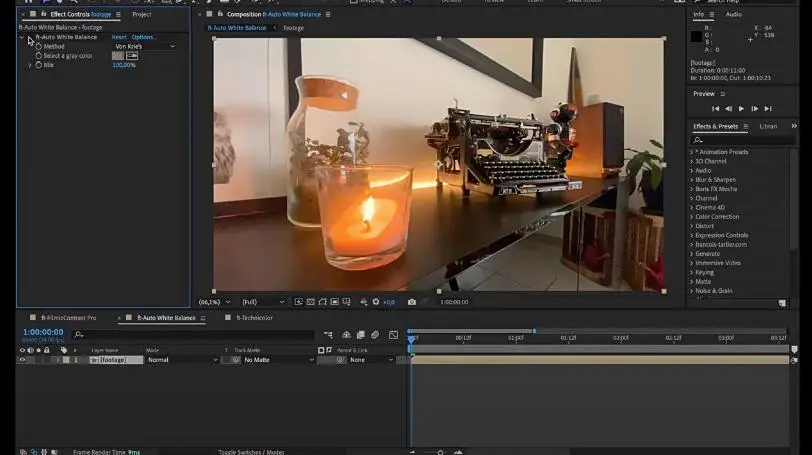Viewport: 812px width, 455px height.
Task: Jump to first frame in Preview panel
Action: point(715,108)
